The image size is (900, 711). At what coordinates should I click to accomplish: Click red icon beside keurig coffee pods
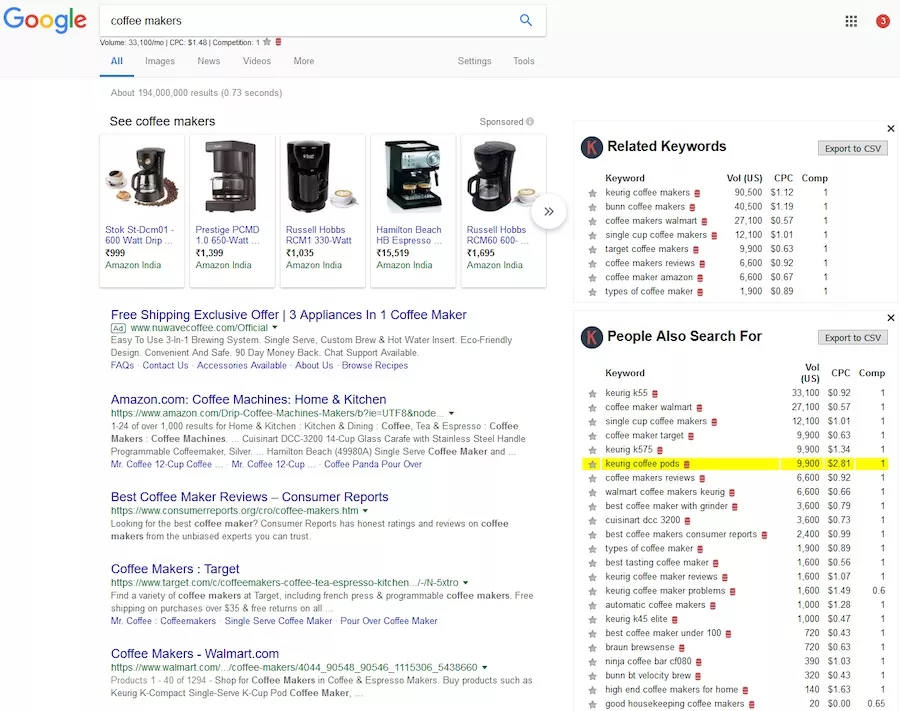(x=686, y=464)
